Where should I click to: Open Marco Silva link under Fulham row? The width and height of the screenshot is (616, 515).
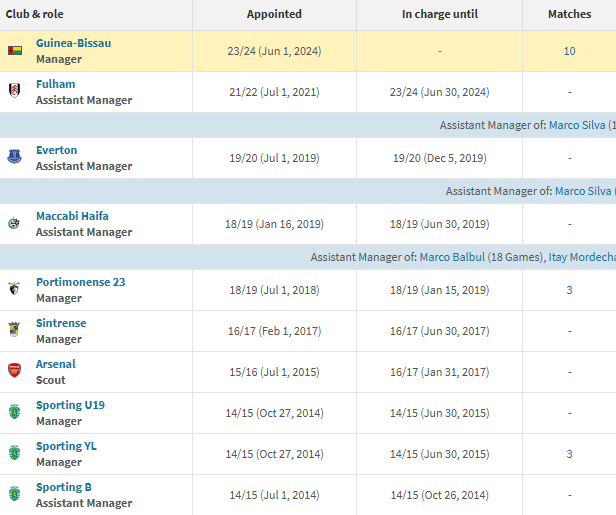(x=577, y=125)
